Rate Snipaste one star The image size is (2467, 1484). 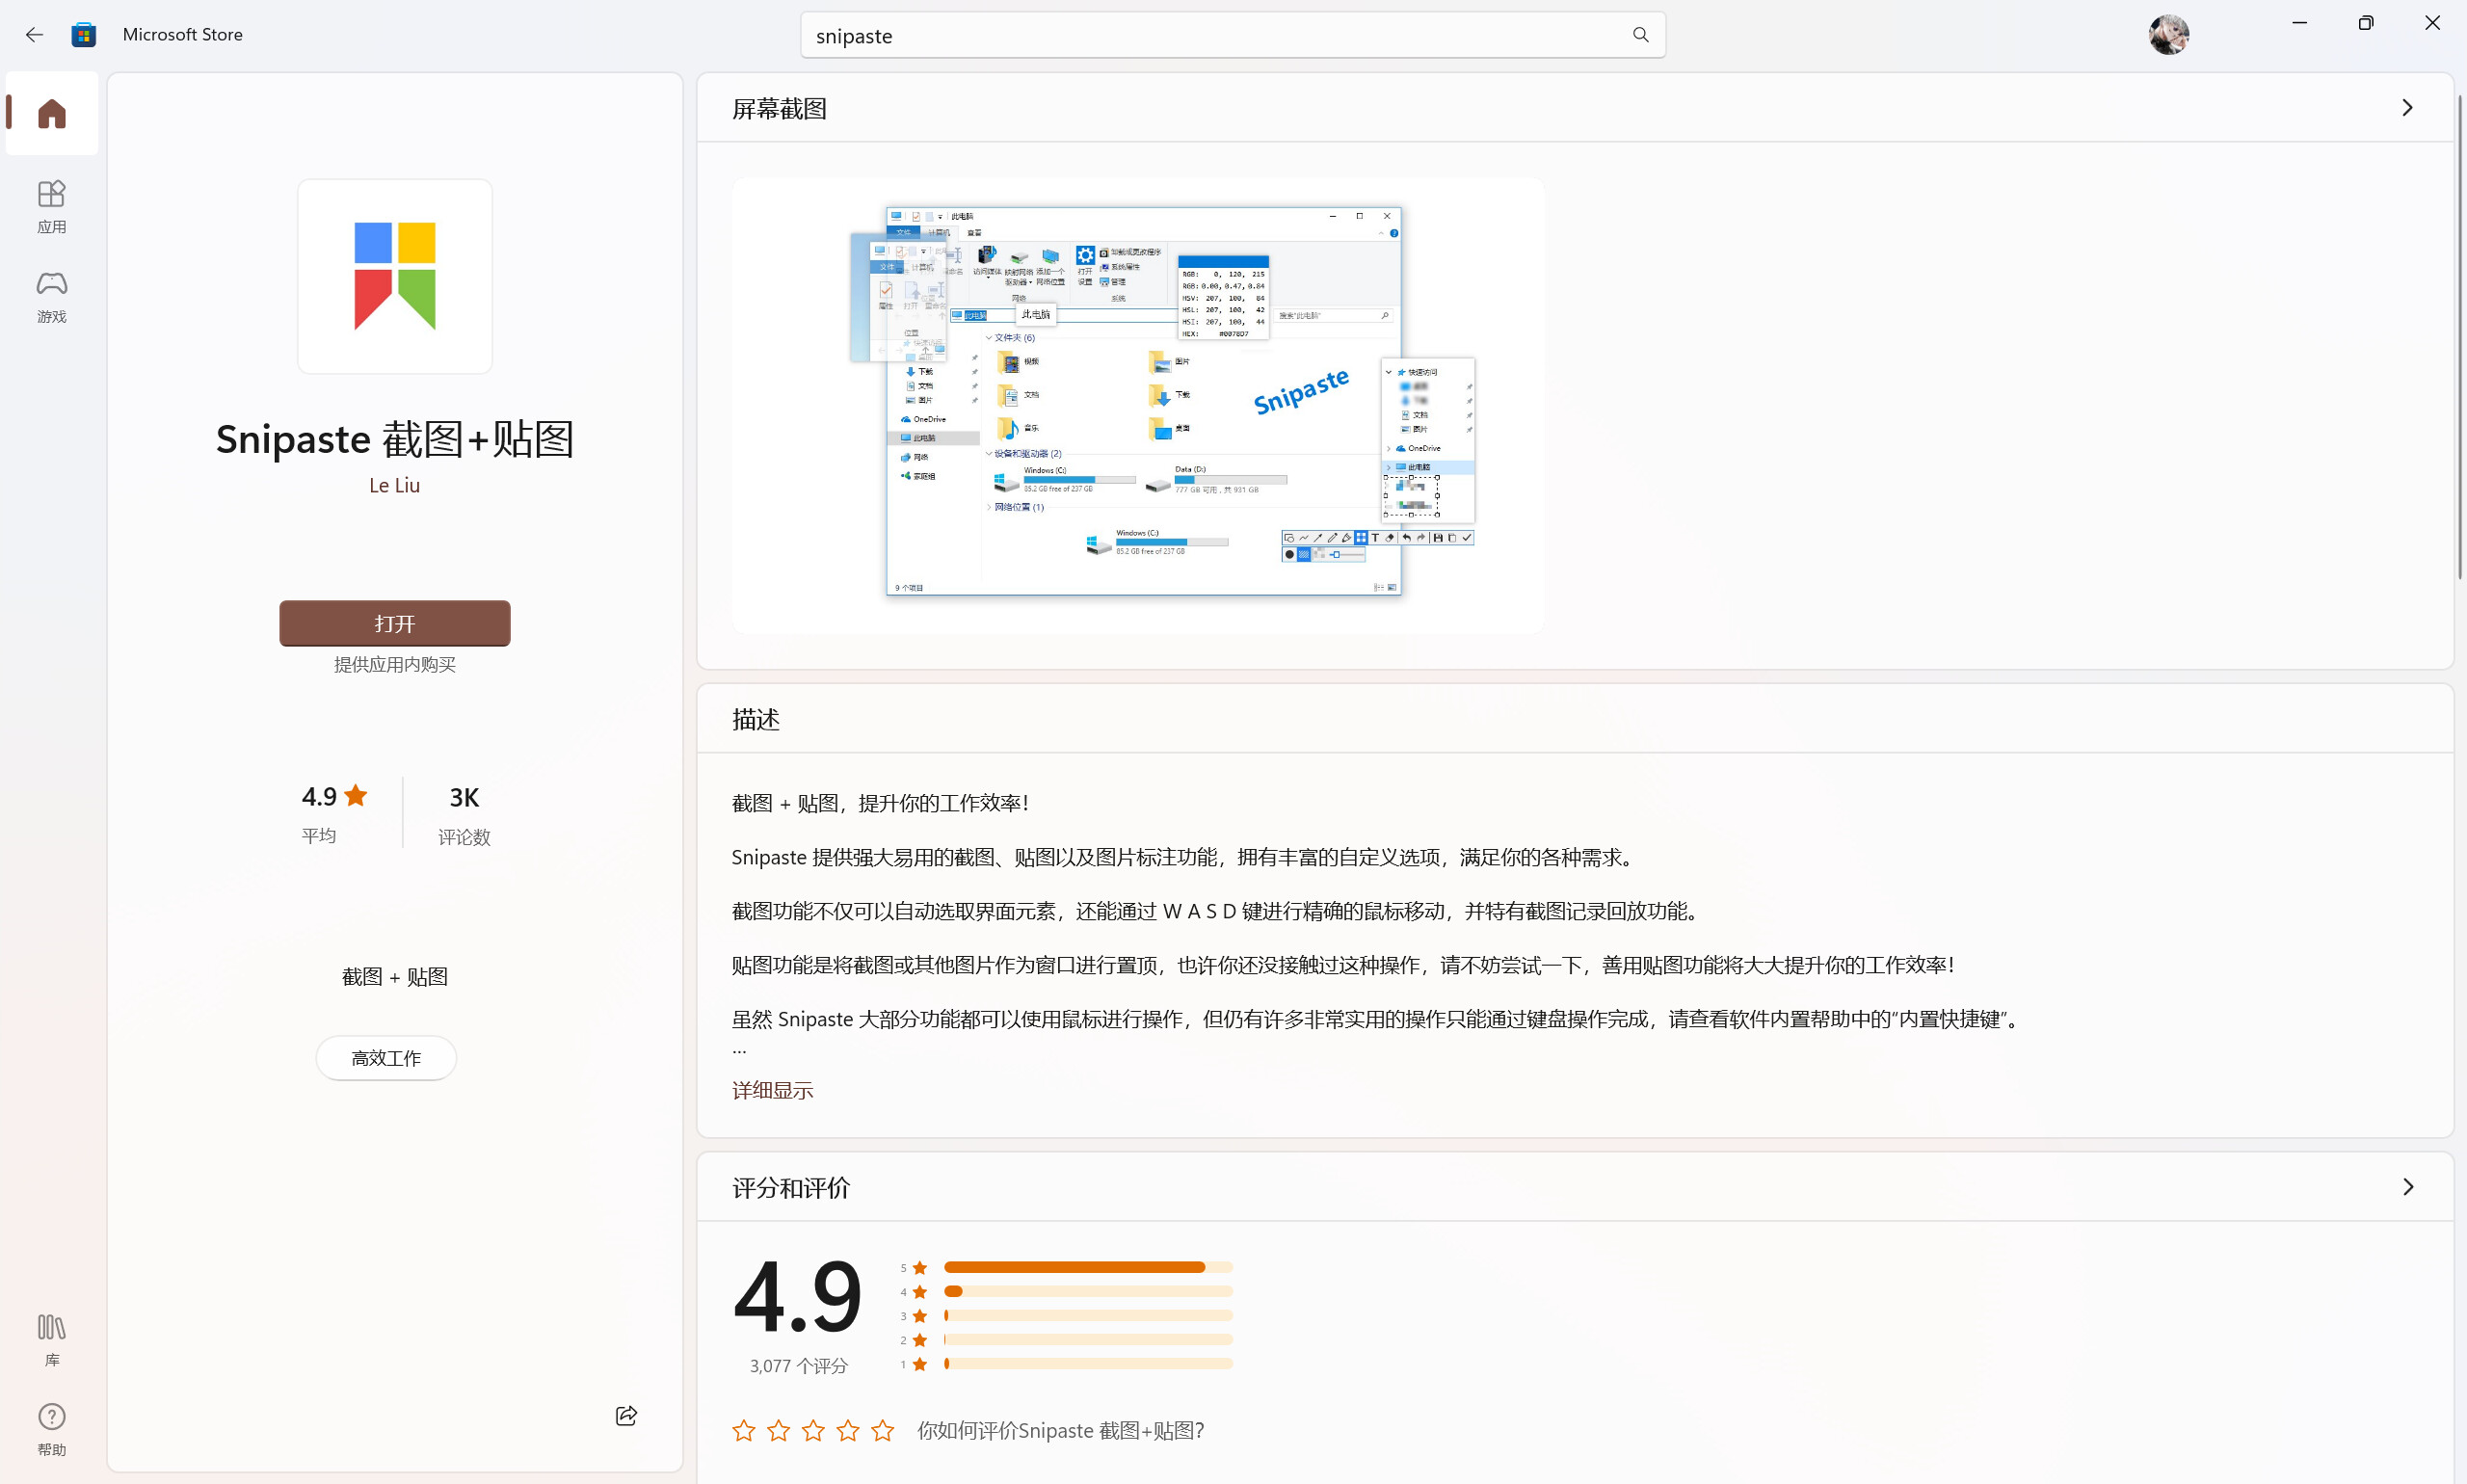(x=744, y=1430)
